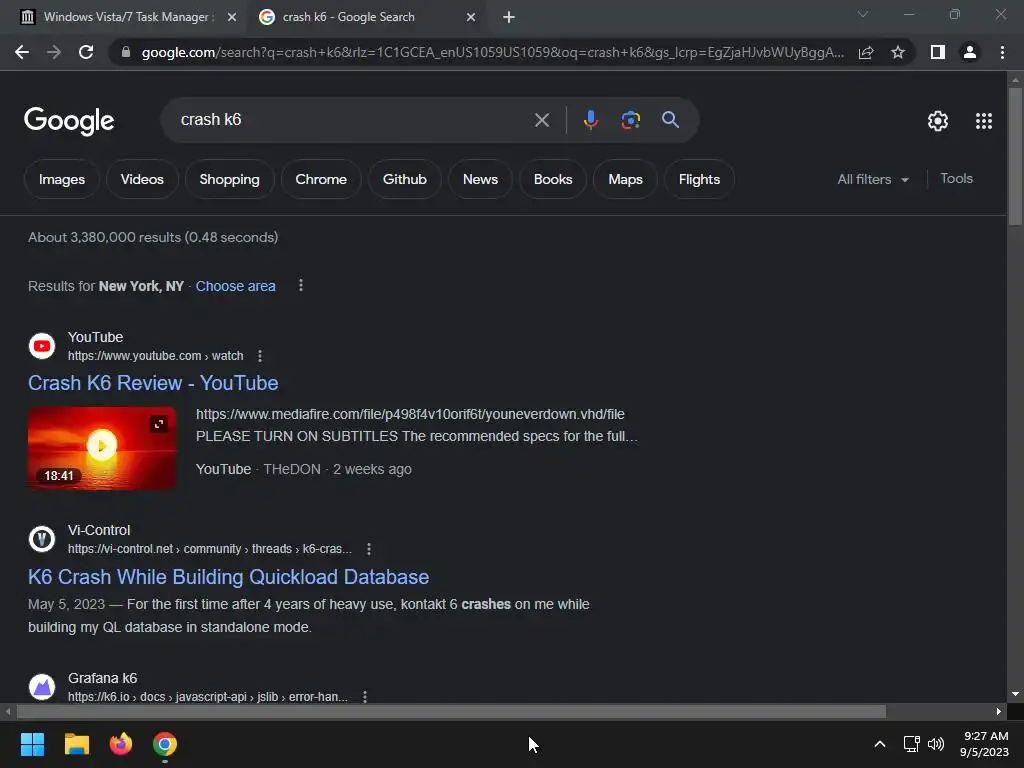The image size is (1024, 768).
Task: Open more options for YouTube result
Action: click(260, 356)
